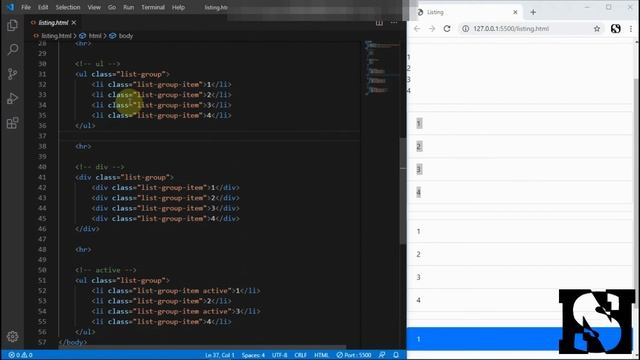Click listing.html in the breadcrumb
Viewport: 640px width, 360px height.
point(56,36)
